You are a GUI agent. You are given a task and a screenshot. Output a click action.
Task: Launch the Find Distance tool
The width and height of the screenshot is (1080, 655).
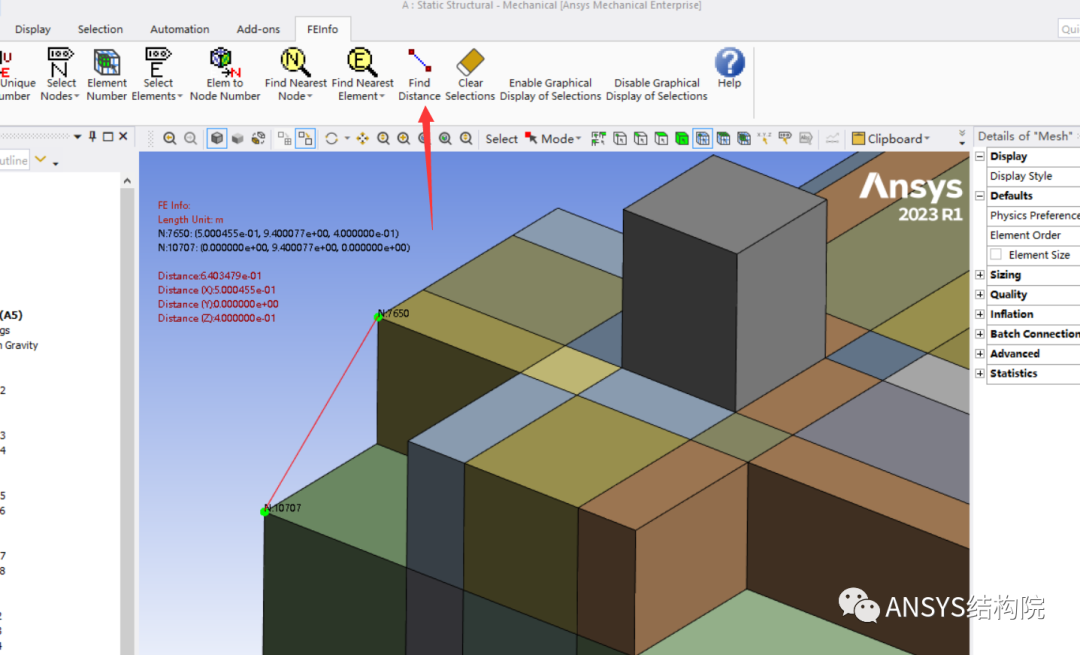(419, 74)
